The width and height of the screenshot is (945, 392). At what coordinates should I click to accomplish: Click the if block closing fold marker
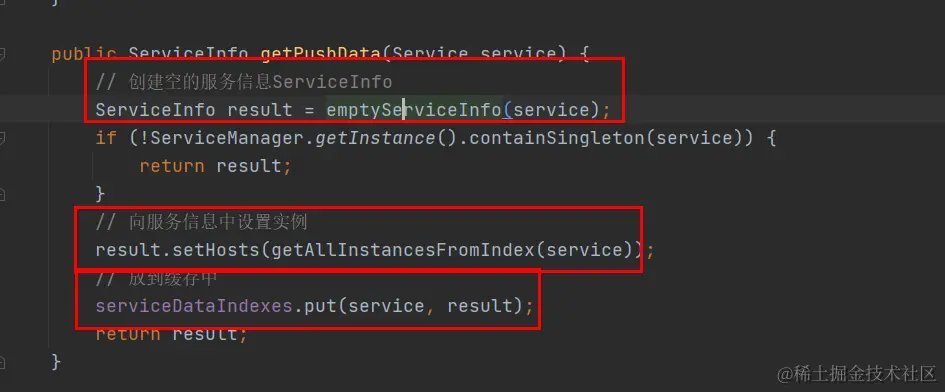click(x=2, y=194)
